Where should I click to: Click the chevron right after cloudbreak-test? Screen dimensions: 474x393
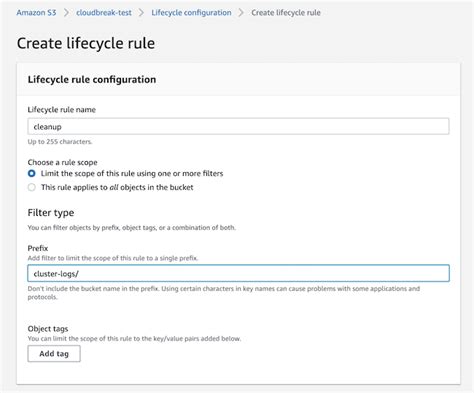(141, 13)
